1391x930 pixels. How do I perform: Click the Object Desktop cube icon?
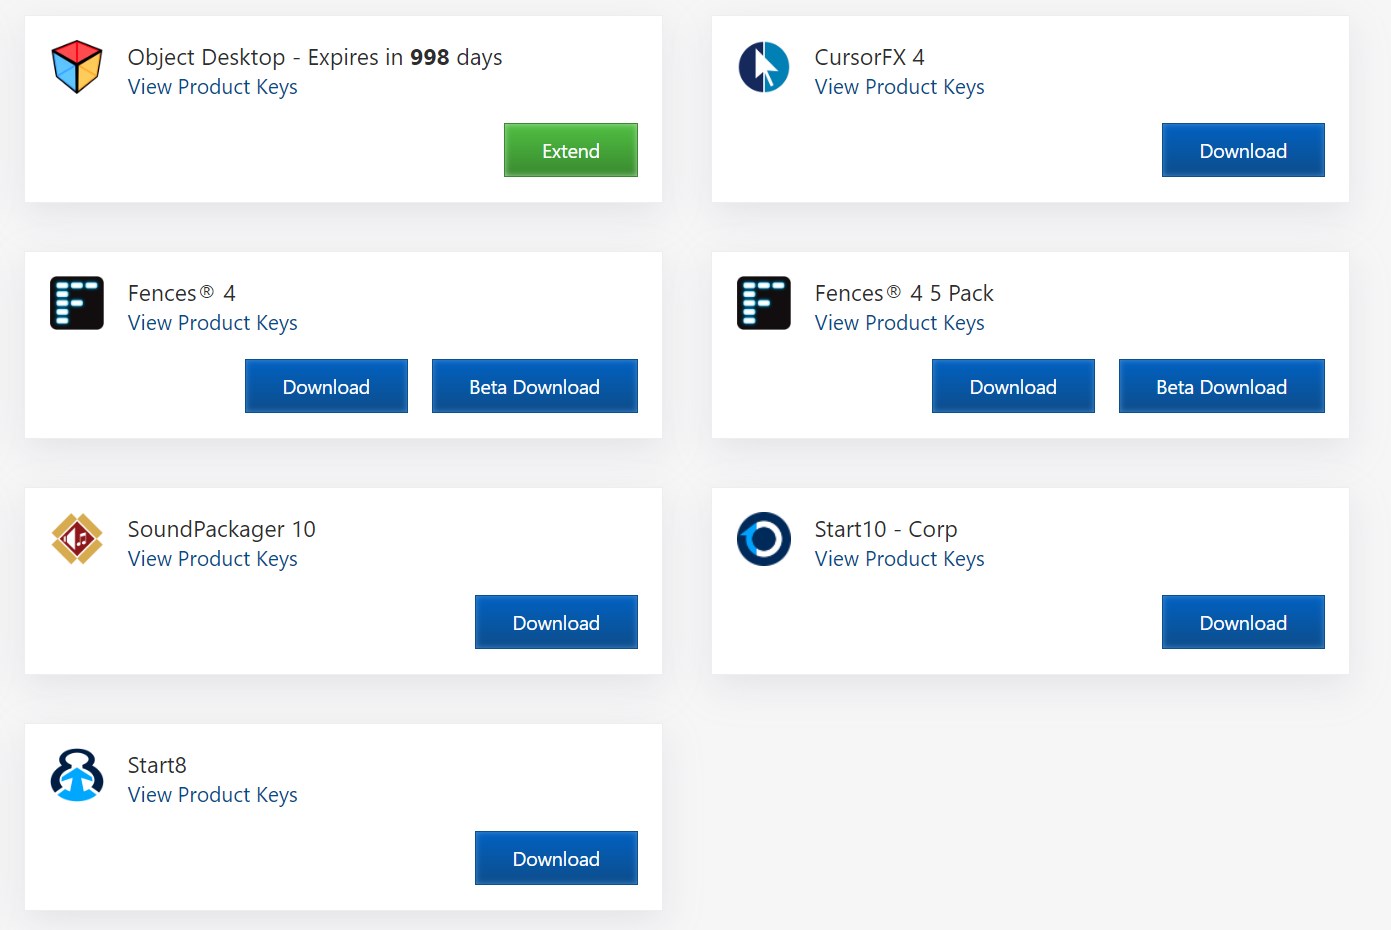77,67
